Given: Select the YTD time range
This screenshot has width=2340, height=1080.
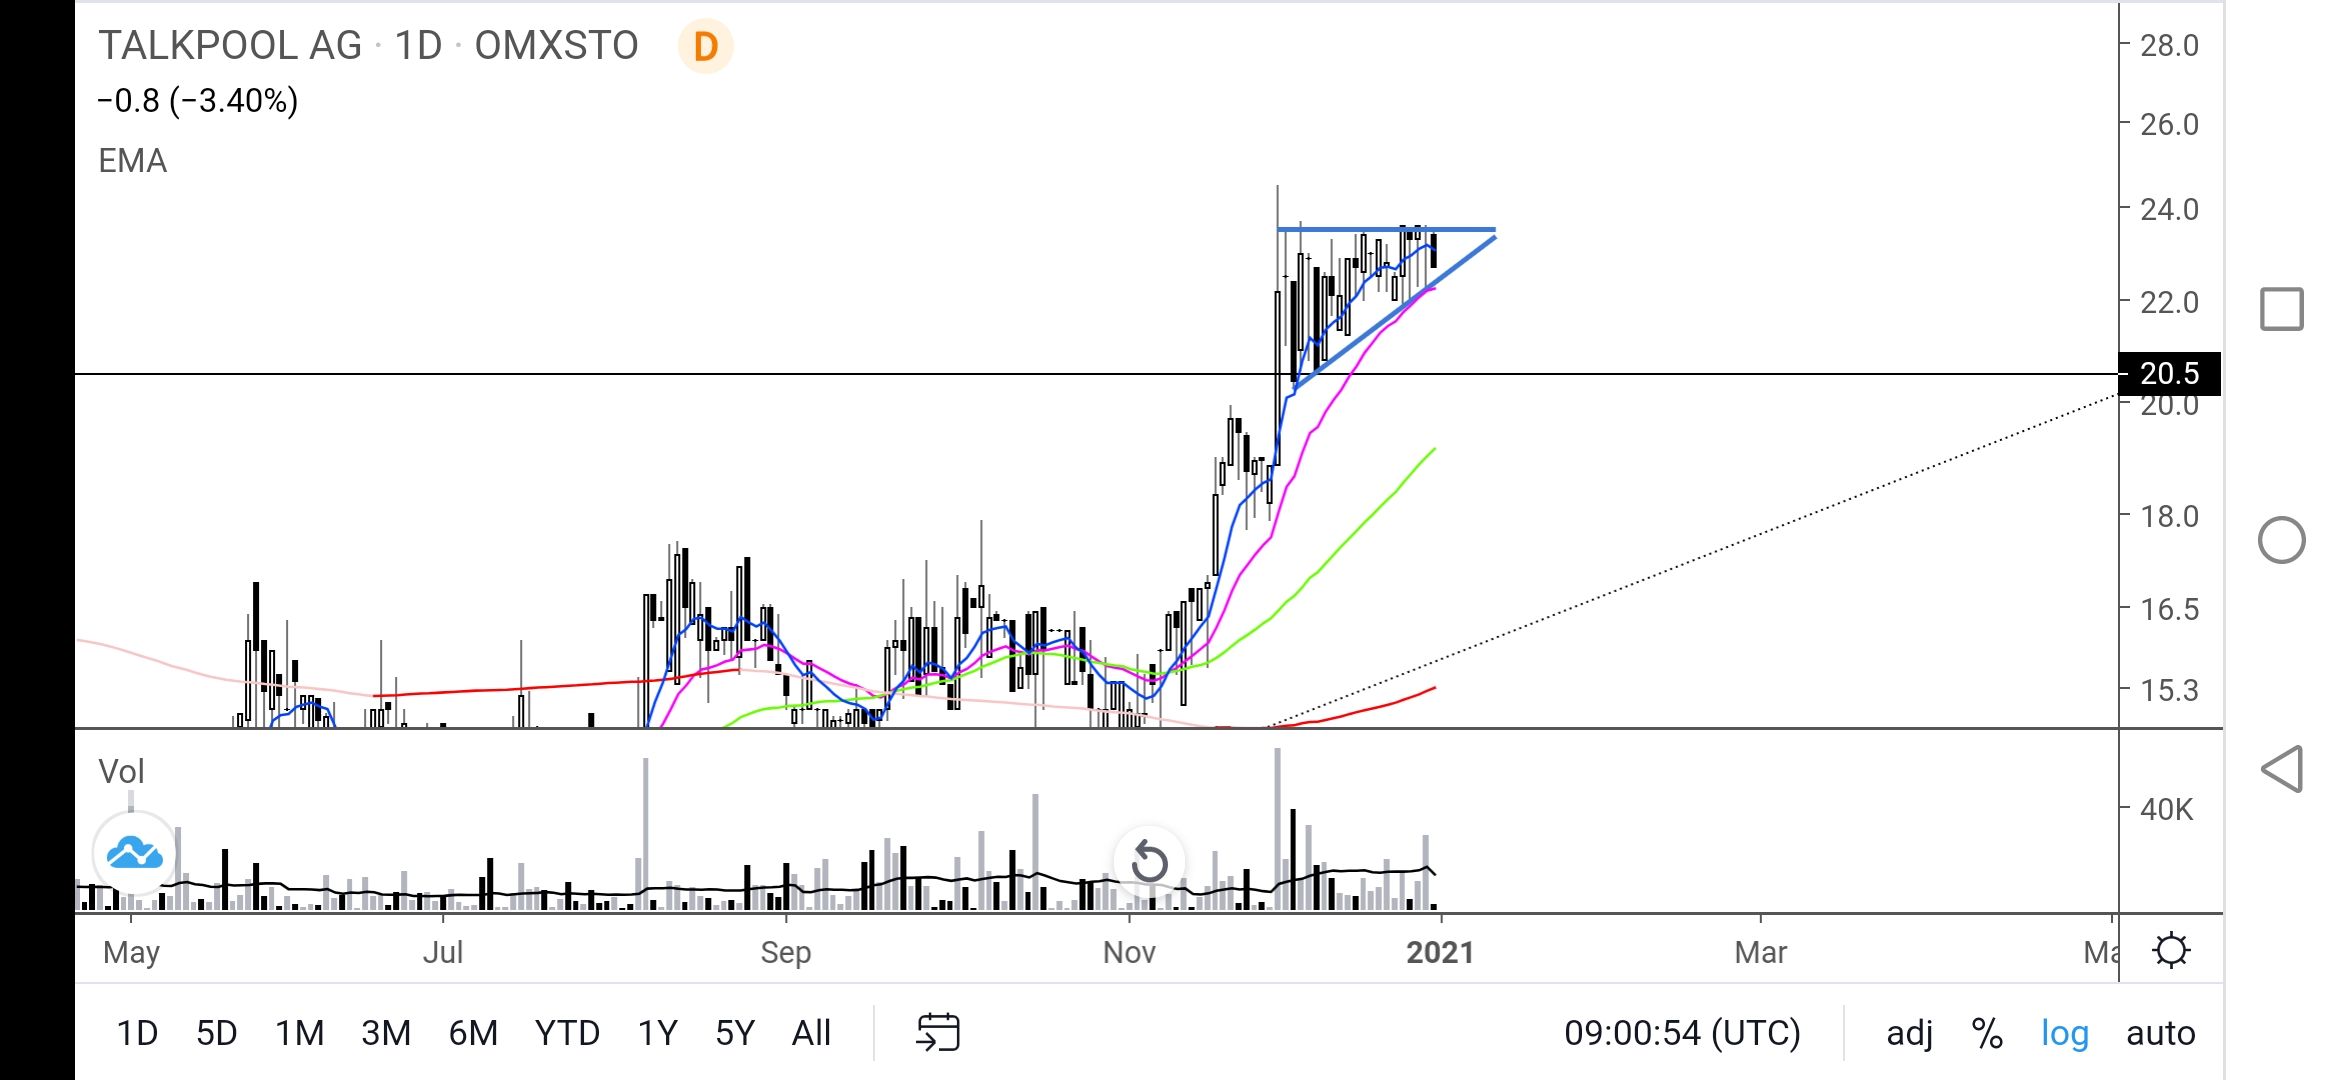Looking at the screenshot, I should tap(567, 1033).
